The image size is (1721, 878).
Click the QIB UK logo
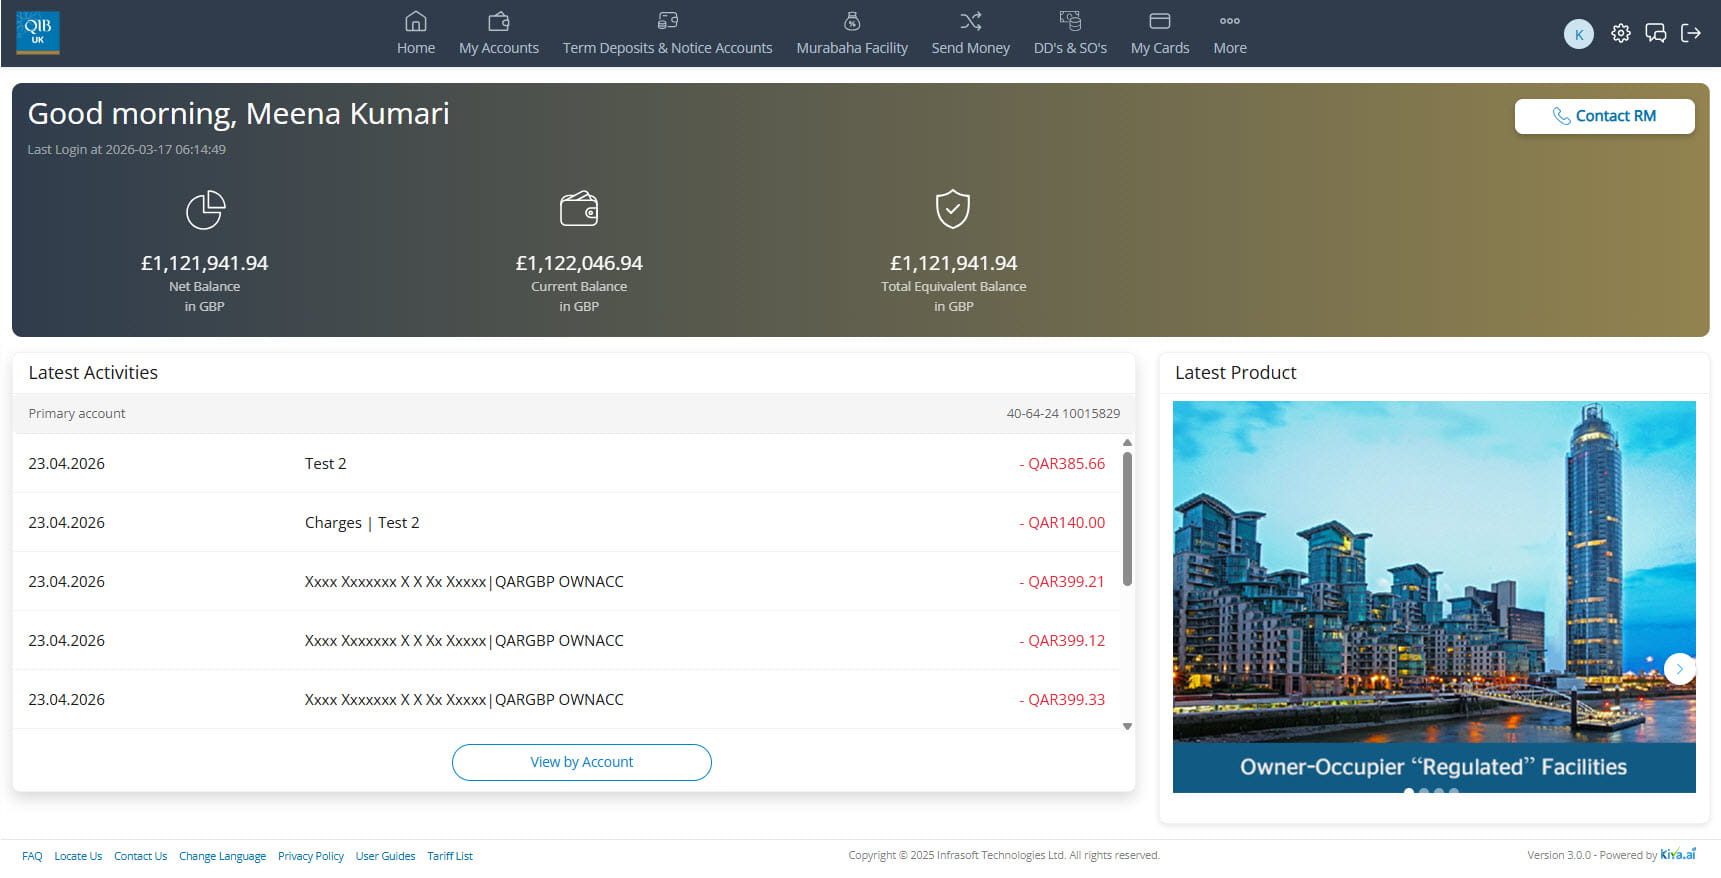click(38, 32)
